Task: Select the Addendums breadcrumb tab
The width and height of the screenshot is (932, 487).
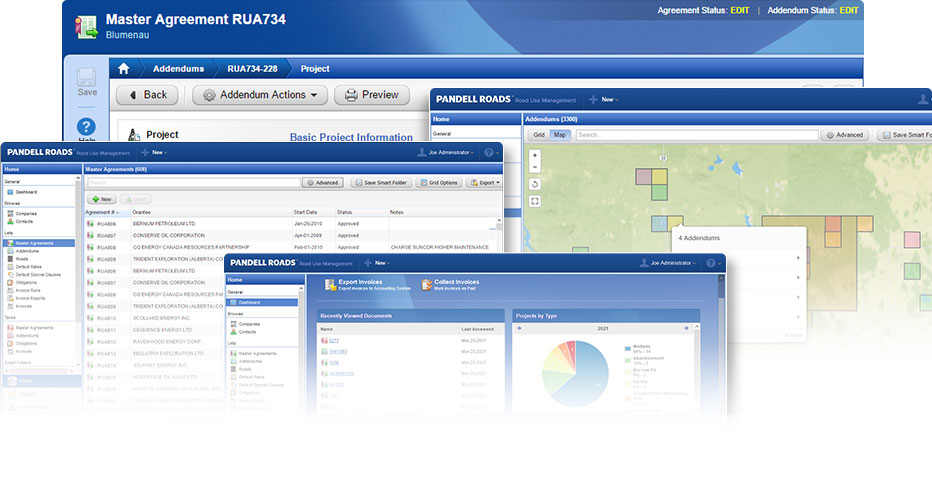Action: point(178,68)
